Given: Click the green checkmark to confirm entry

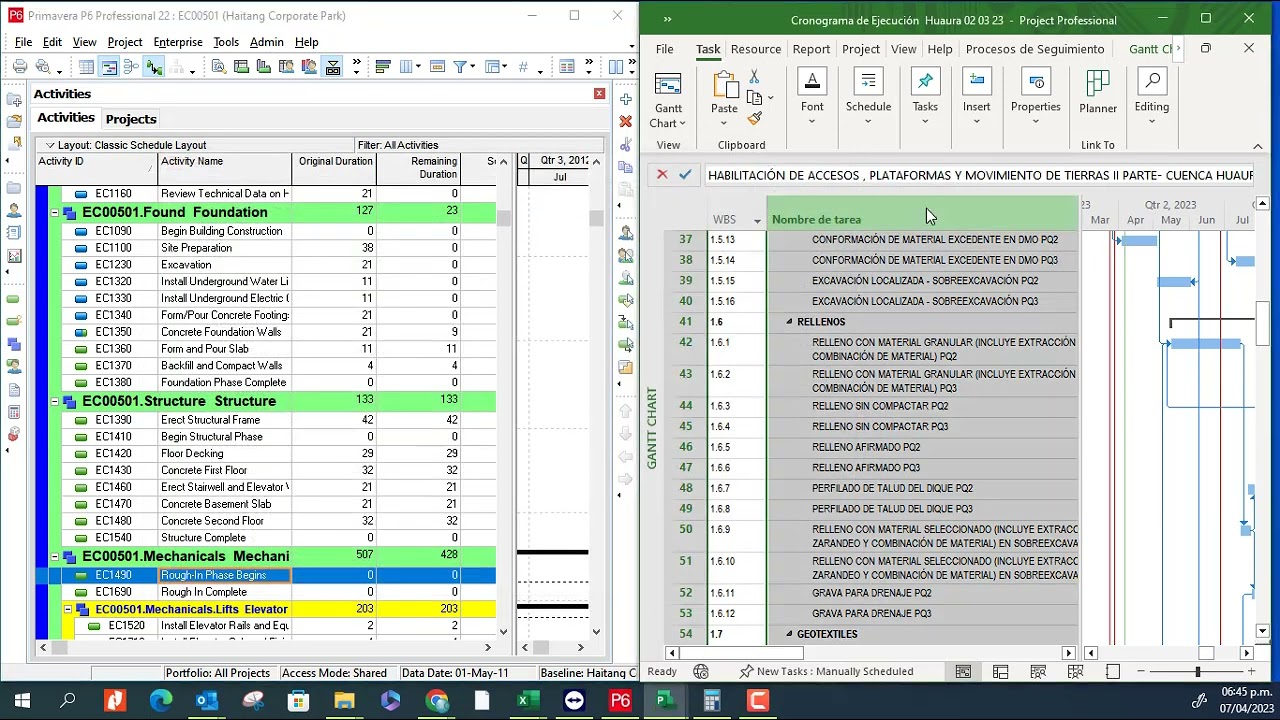Looking at the screenshot, I should coord(685,175).
